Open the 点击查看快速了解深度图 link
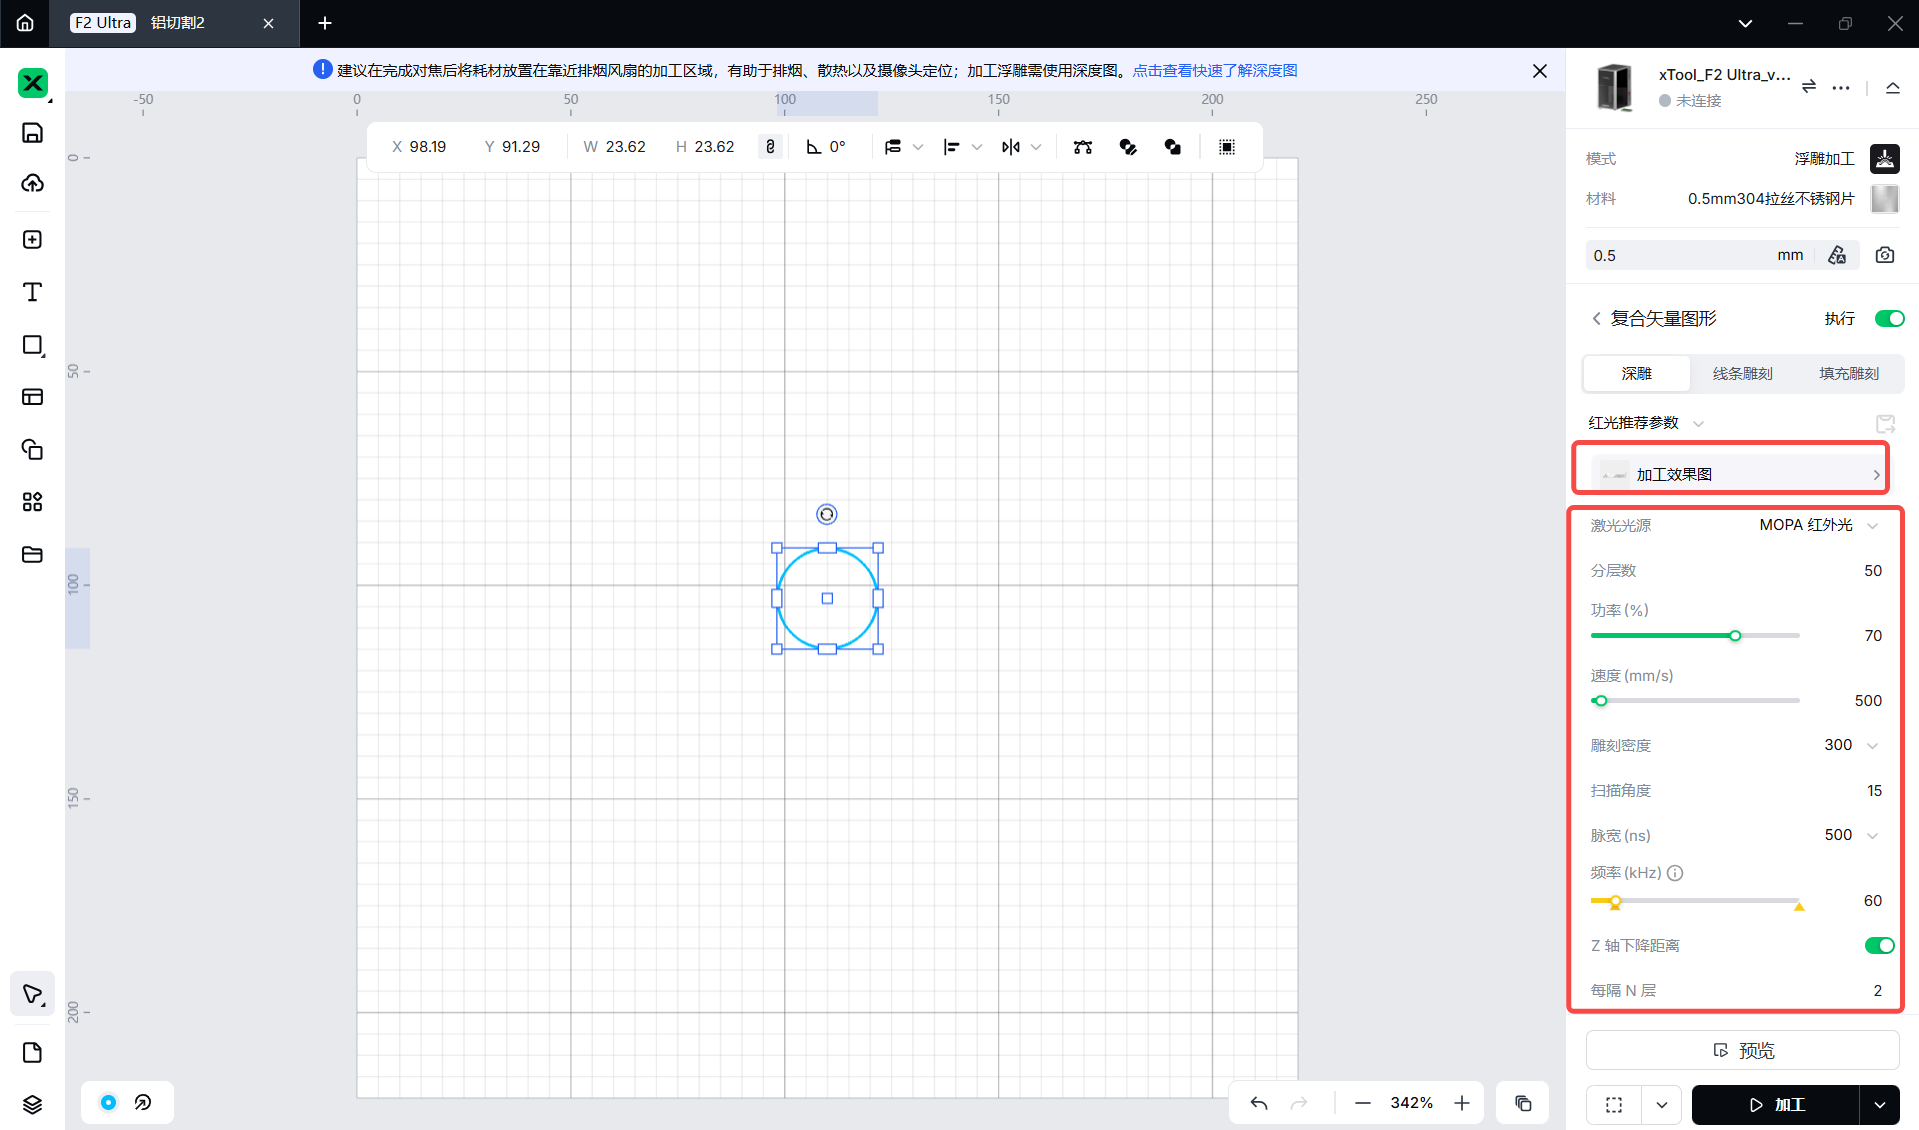 tap(1215, 71)
